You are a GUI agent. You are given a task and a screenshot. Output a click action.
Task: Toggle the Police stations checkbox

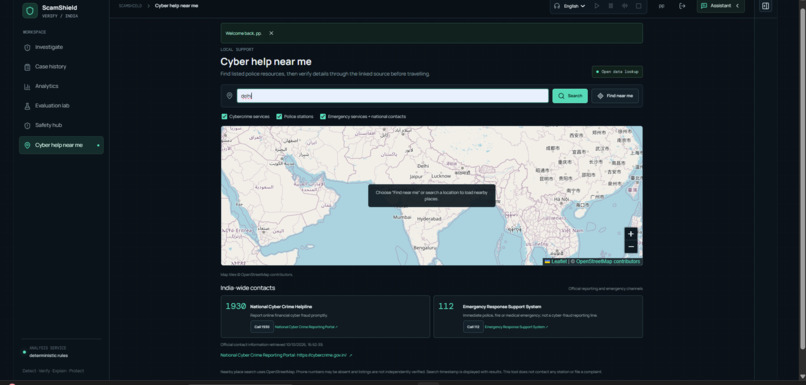(x=279, y=117)
